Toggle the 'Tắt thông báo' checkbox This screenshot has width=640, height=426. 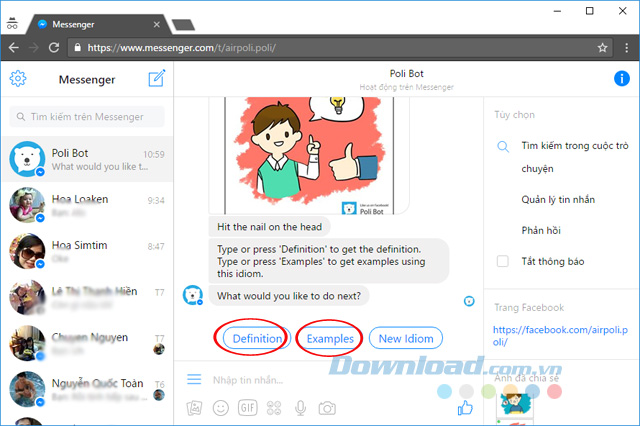tap(503, 262)
